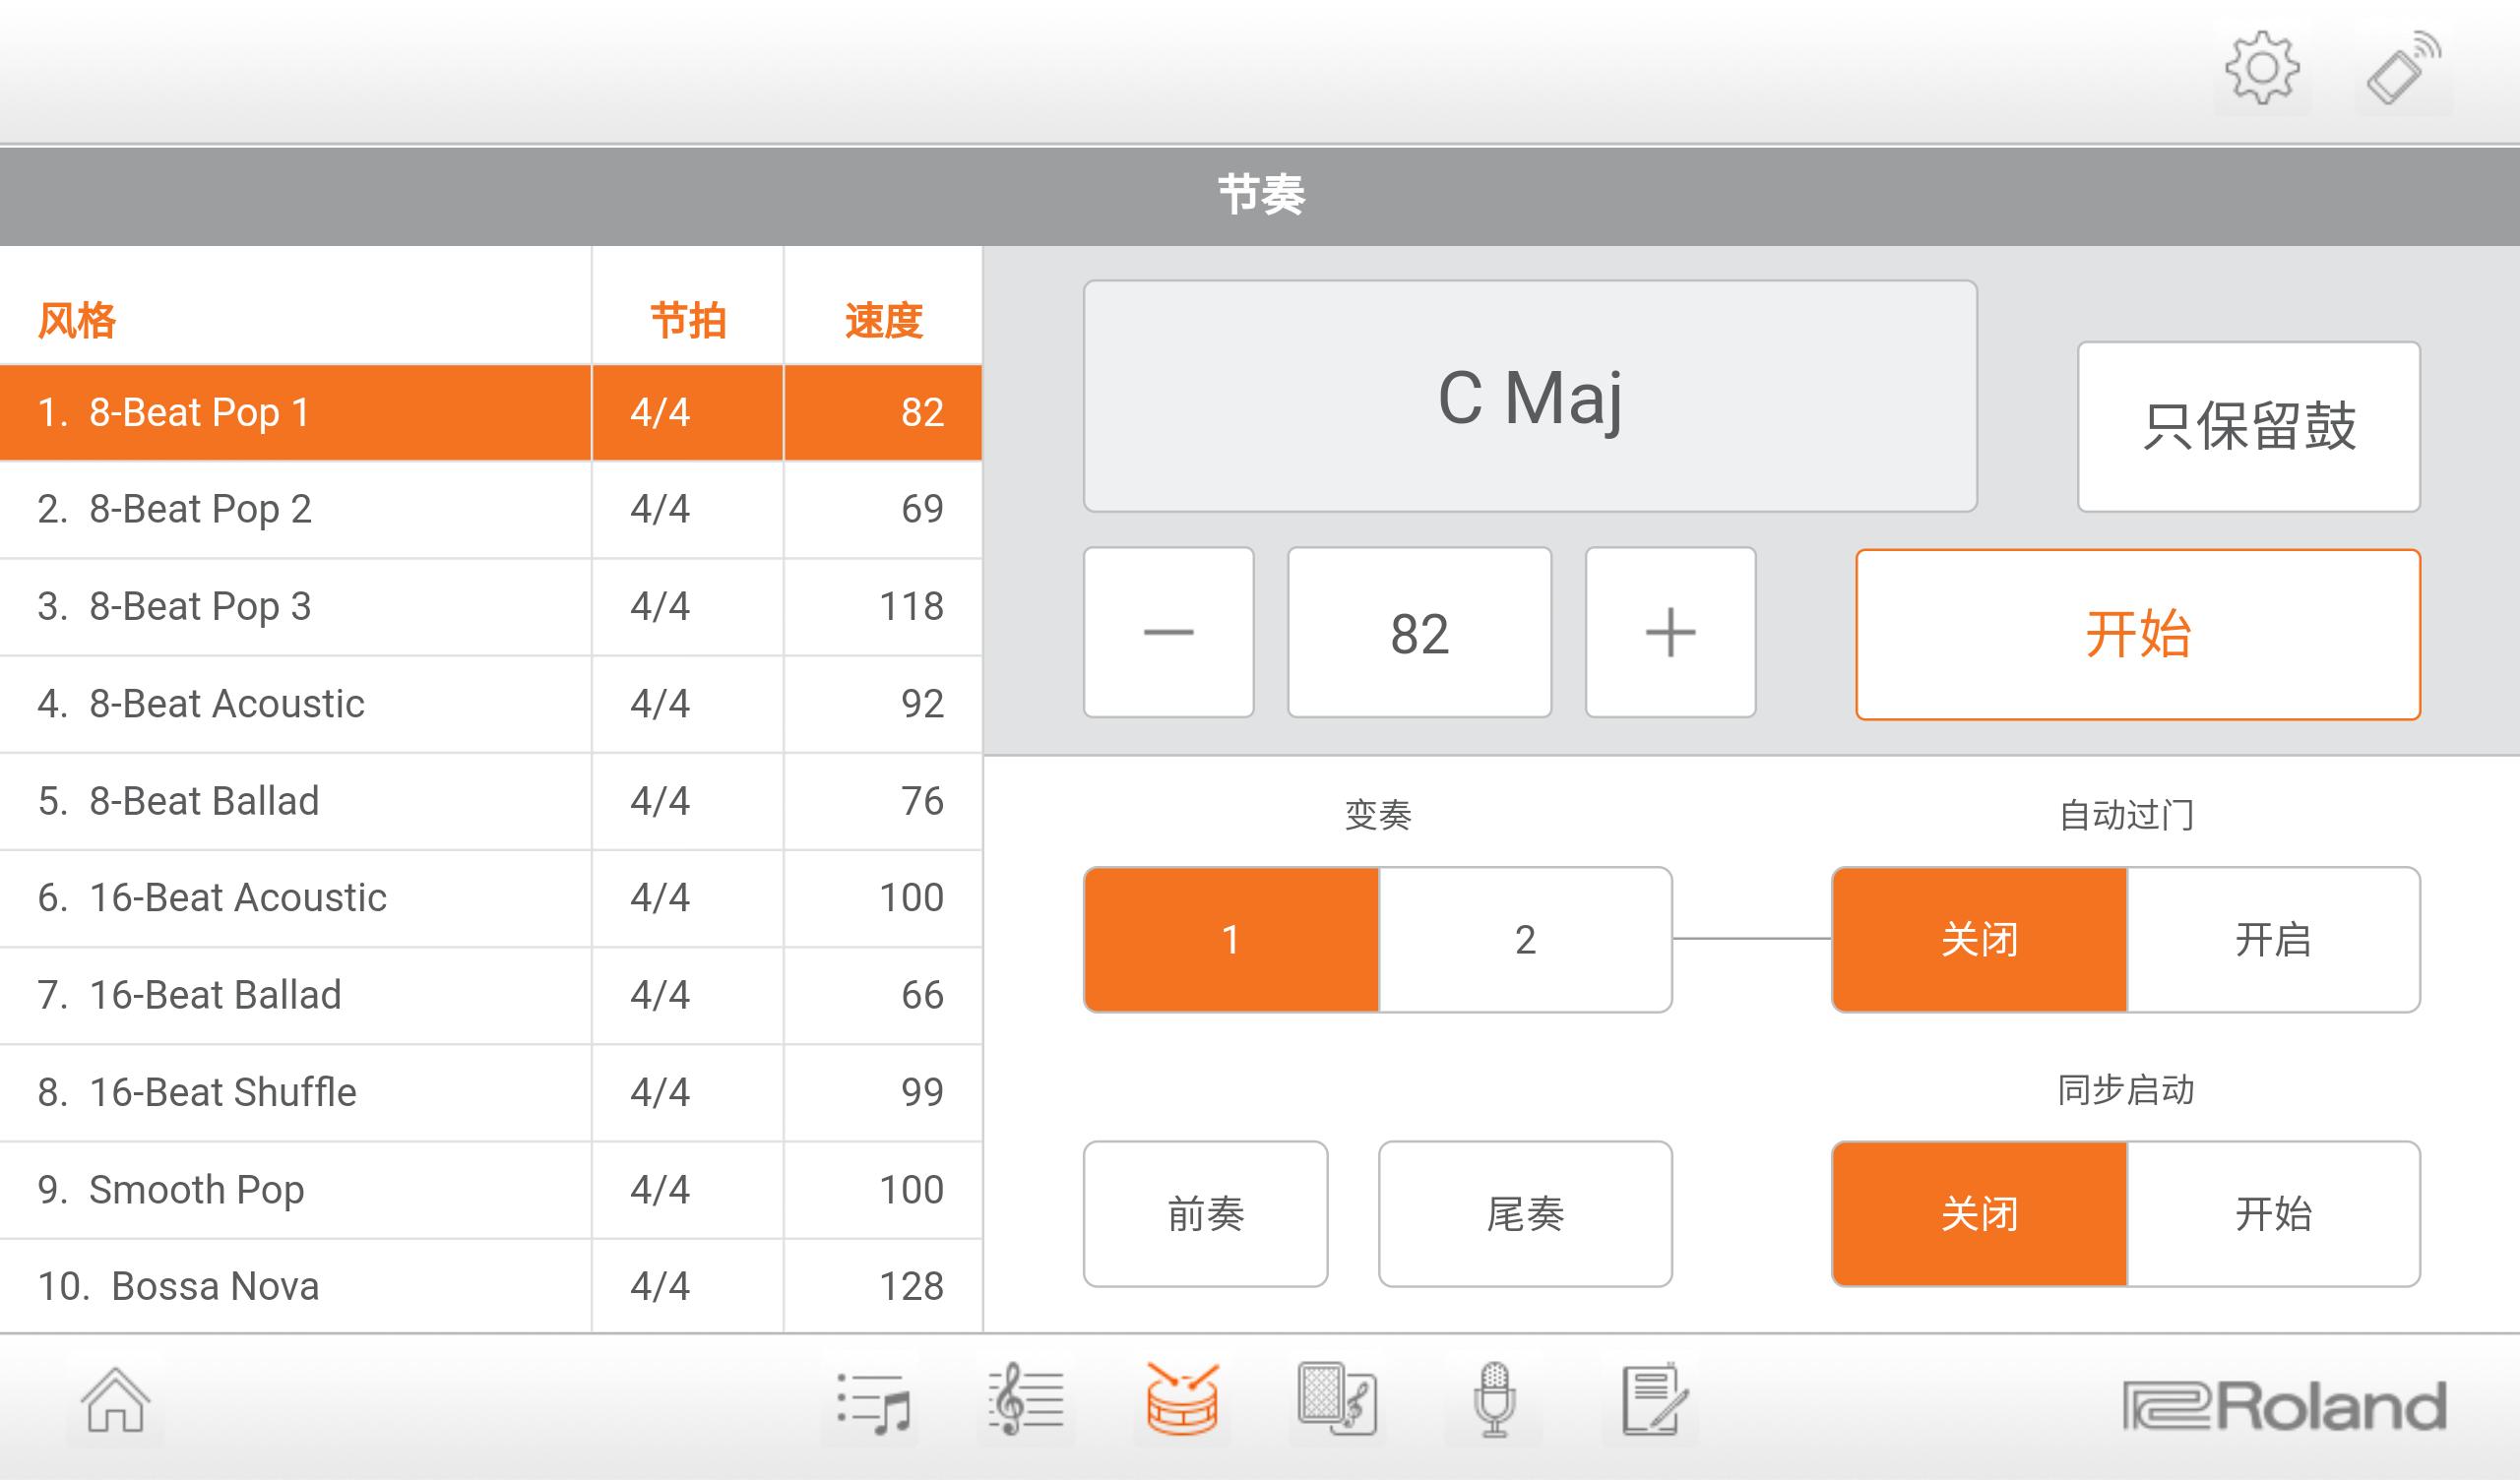Select variation 1

[x=1231, y=940]
